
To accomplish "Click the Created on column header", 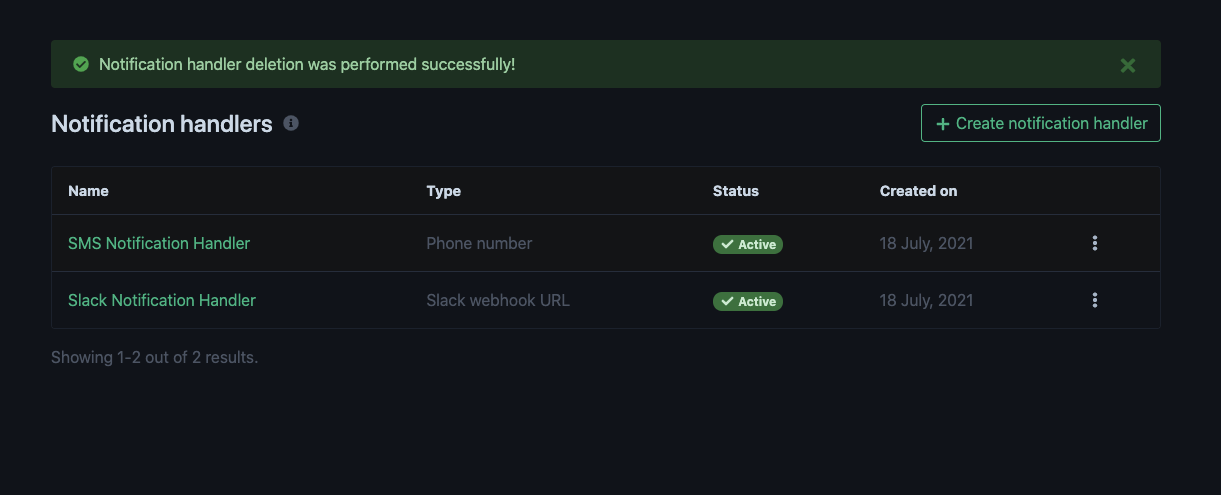I will [x=918, y=191].
